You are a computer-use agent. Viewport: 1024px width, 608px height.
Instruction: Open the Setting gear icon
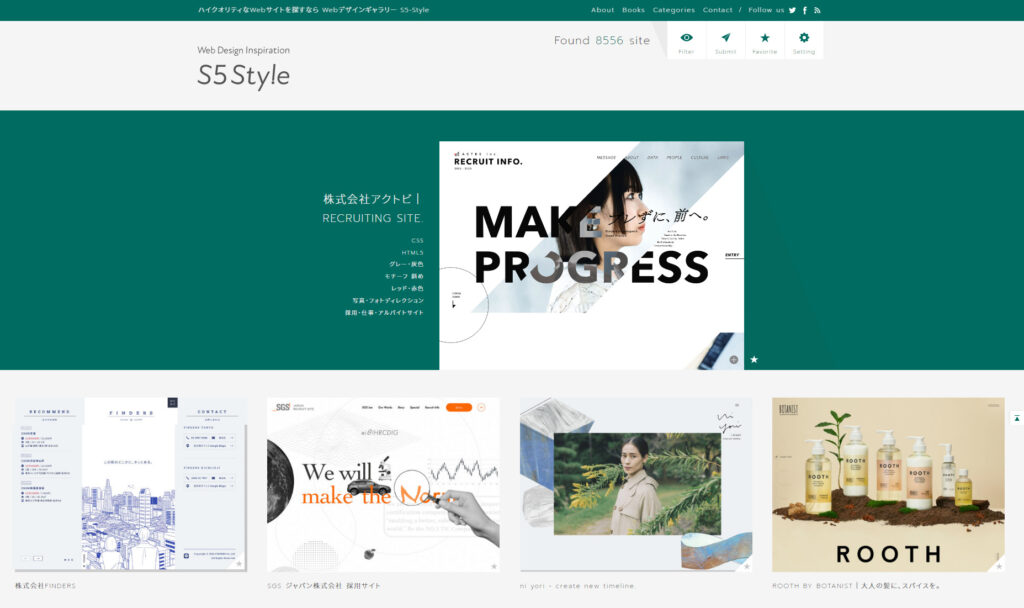[804, 41]
